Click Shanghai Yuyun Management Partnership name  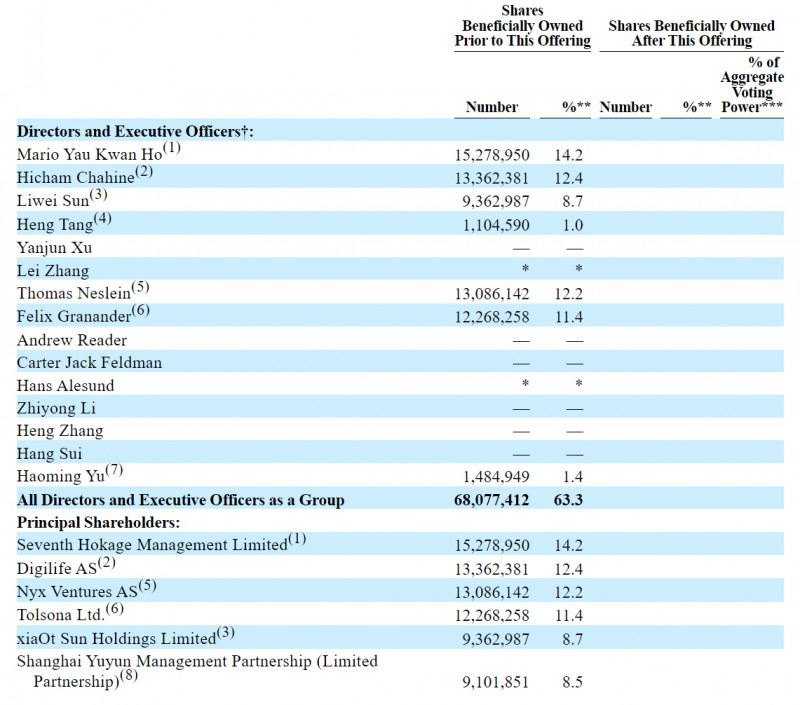pyautogui.click(x=197, y=671)
